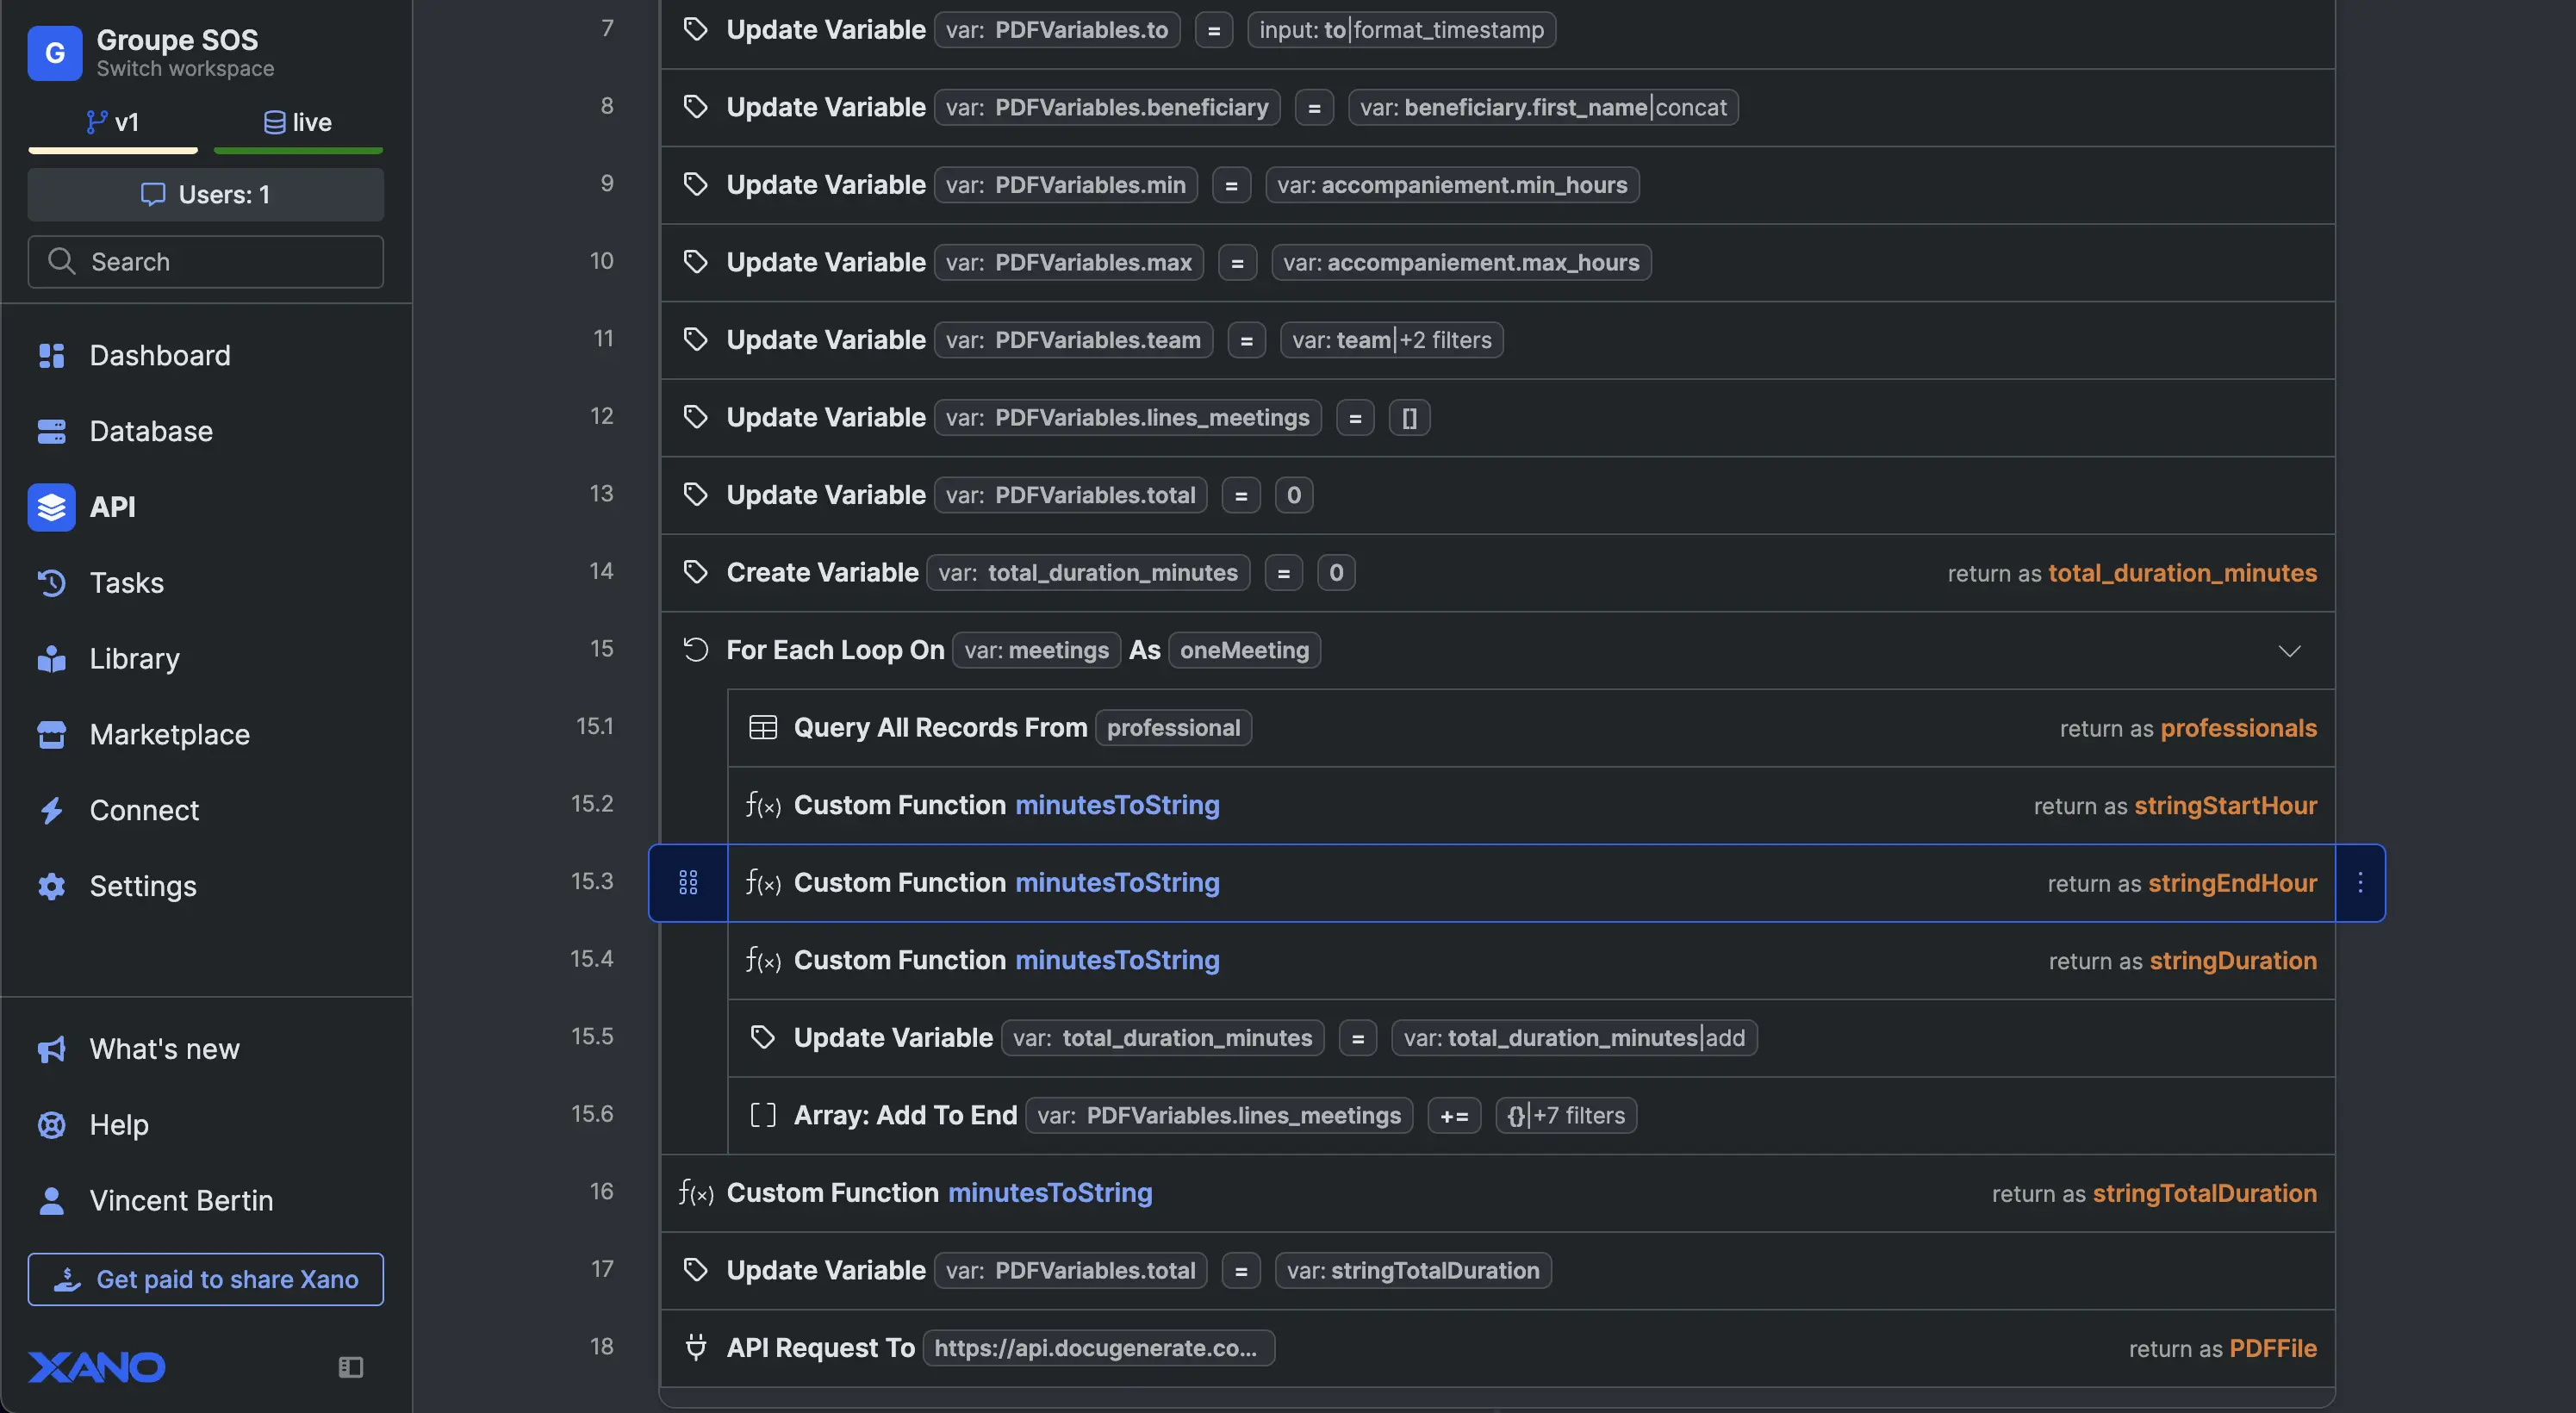Collapse the For Each Loop chevron
2576x1413 pixels.
click(2289, 650)
